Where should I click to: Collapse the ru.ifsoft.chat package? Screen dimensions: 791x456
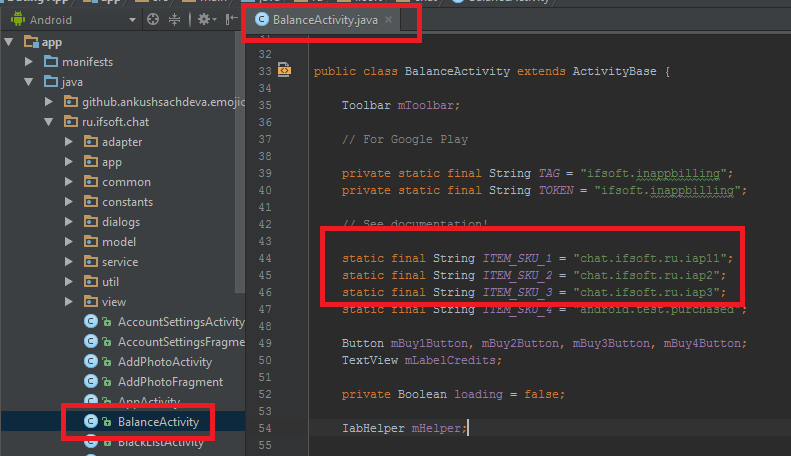[49, 122]
